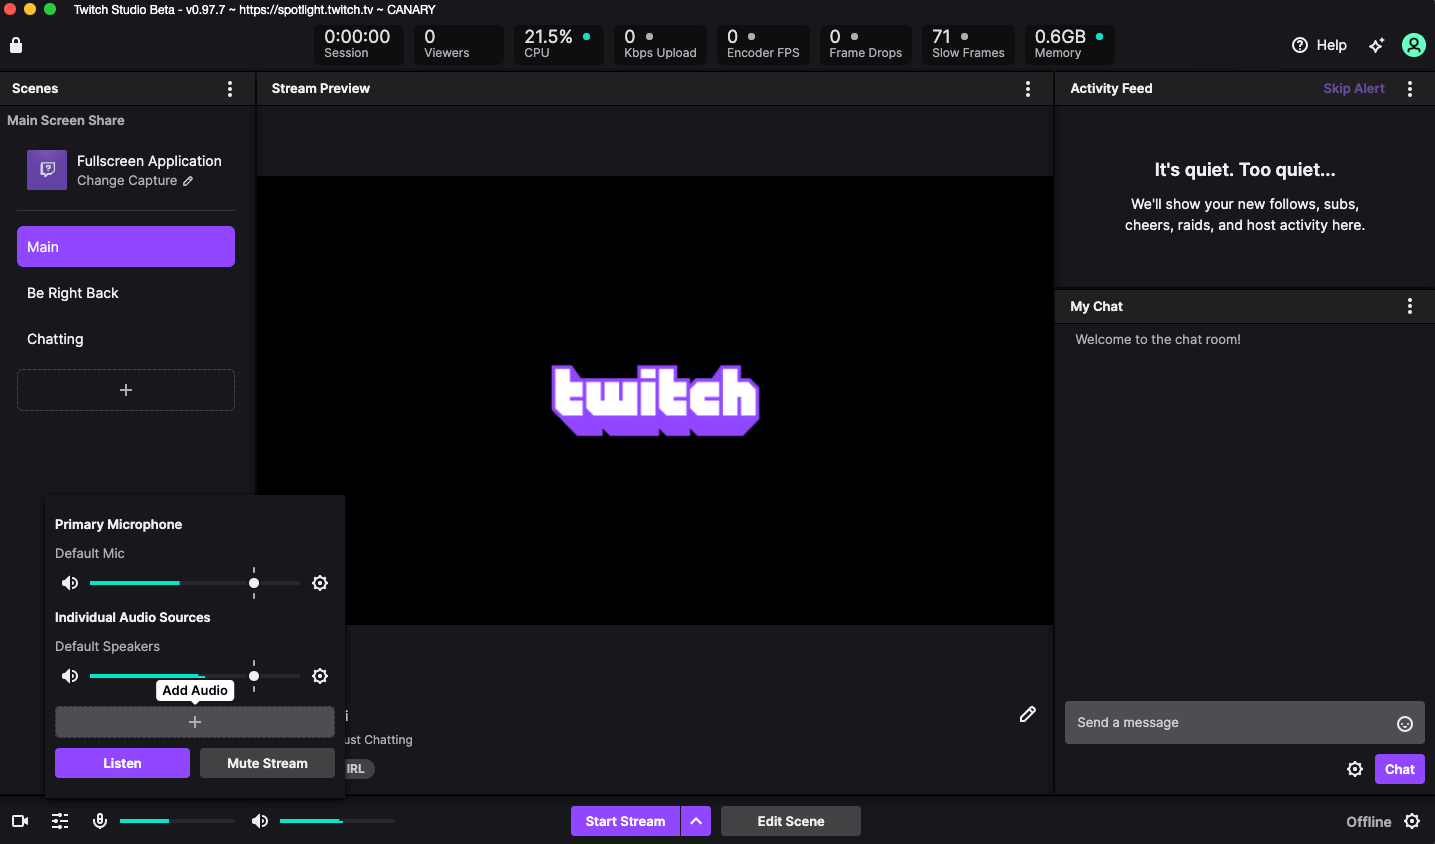This screenshot has height=844, width=1435.
Task: Open settings gear next to Offline
Action: [x=1412, y=821]
